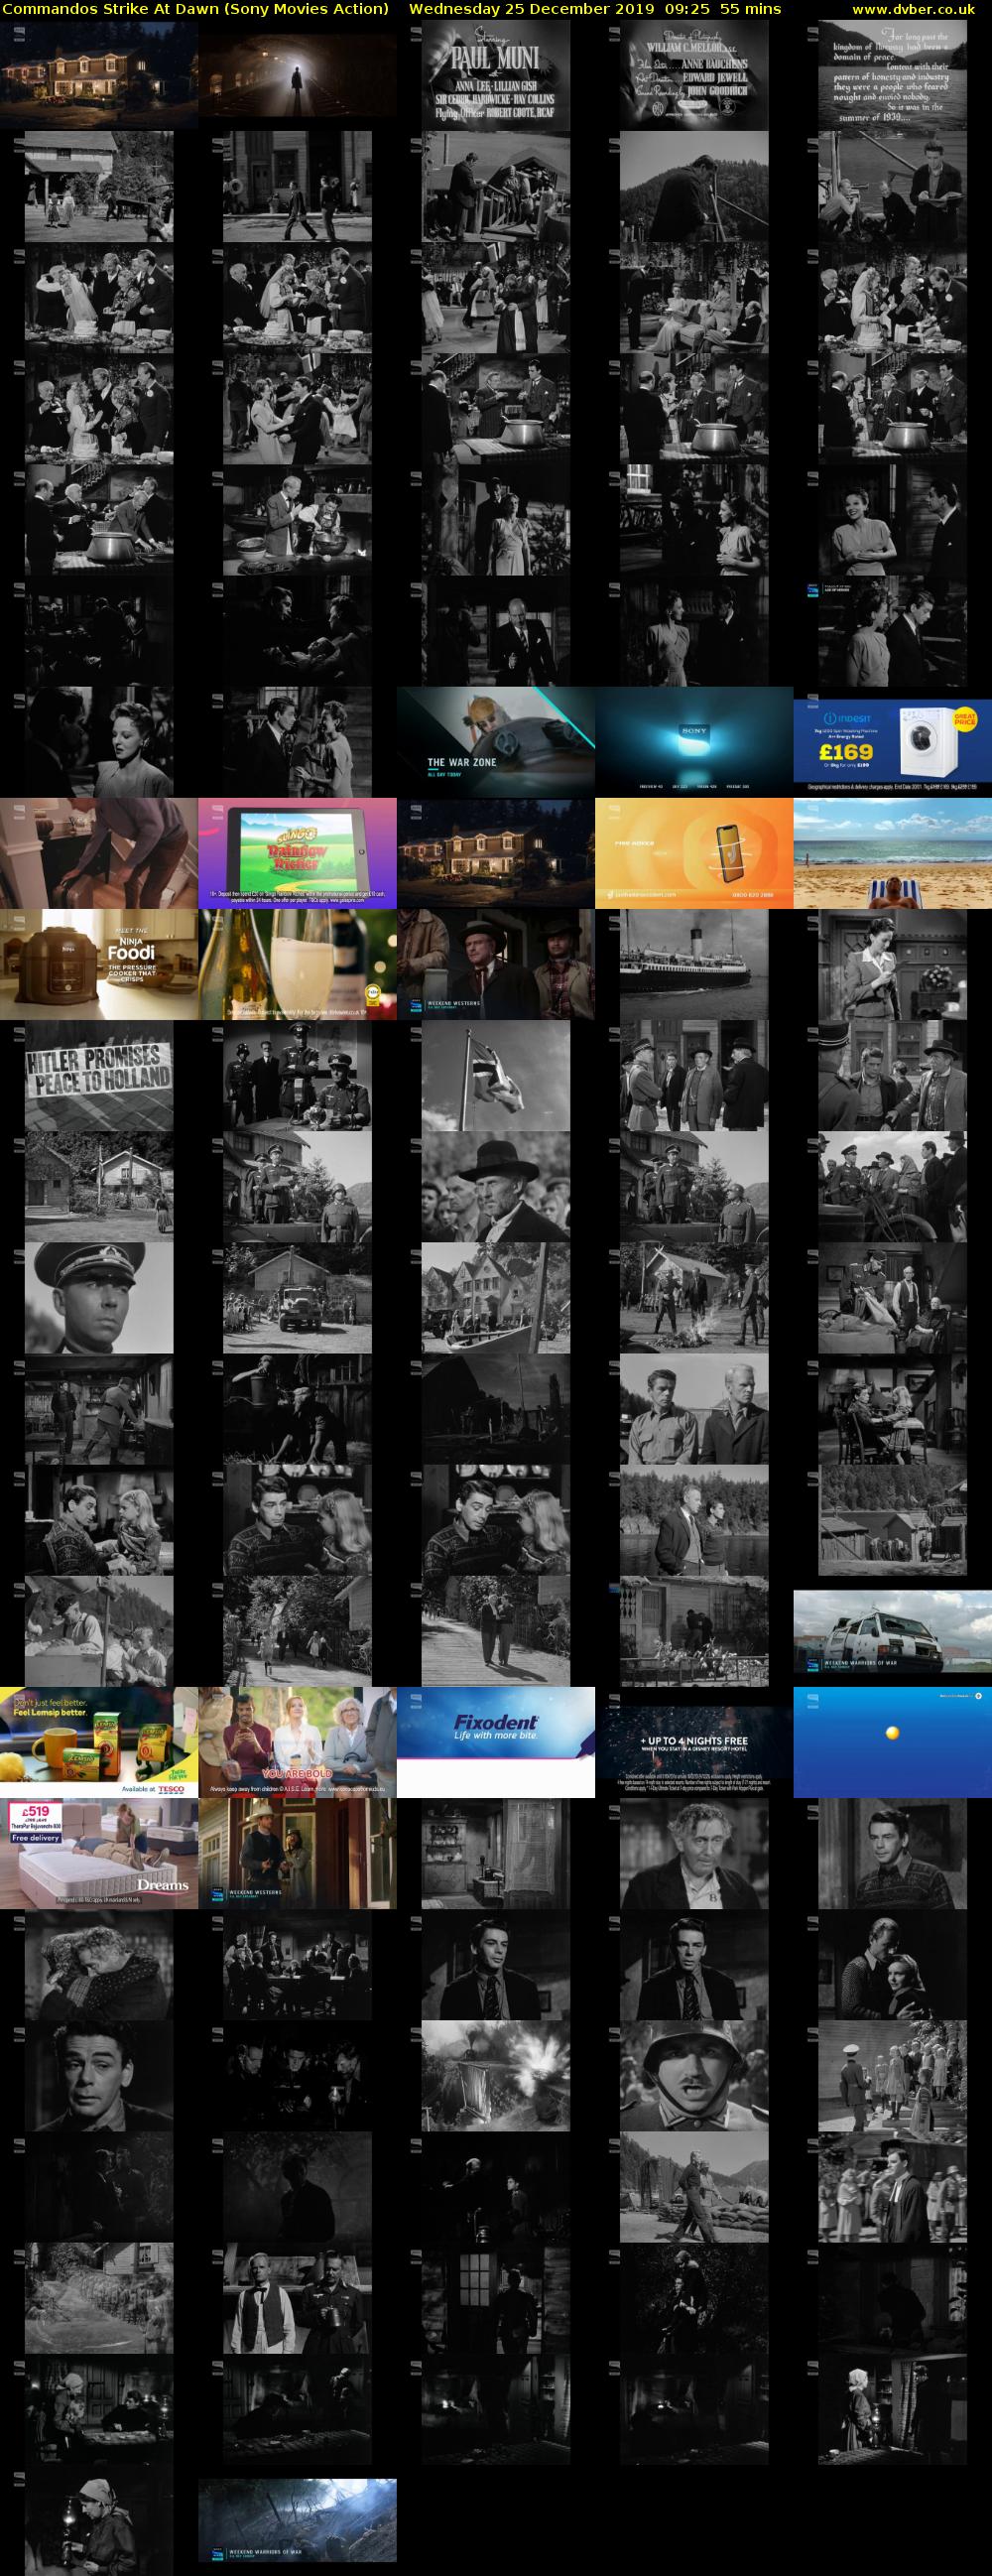Open the man in black hat close-up
This screenshot has height=2576, width=992.
[496, 1186]
